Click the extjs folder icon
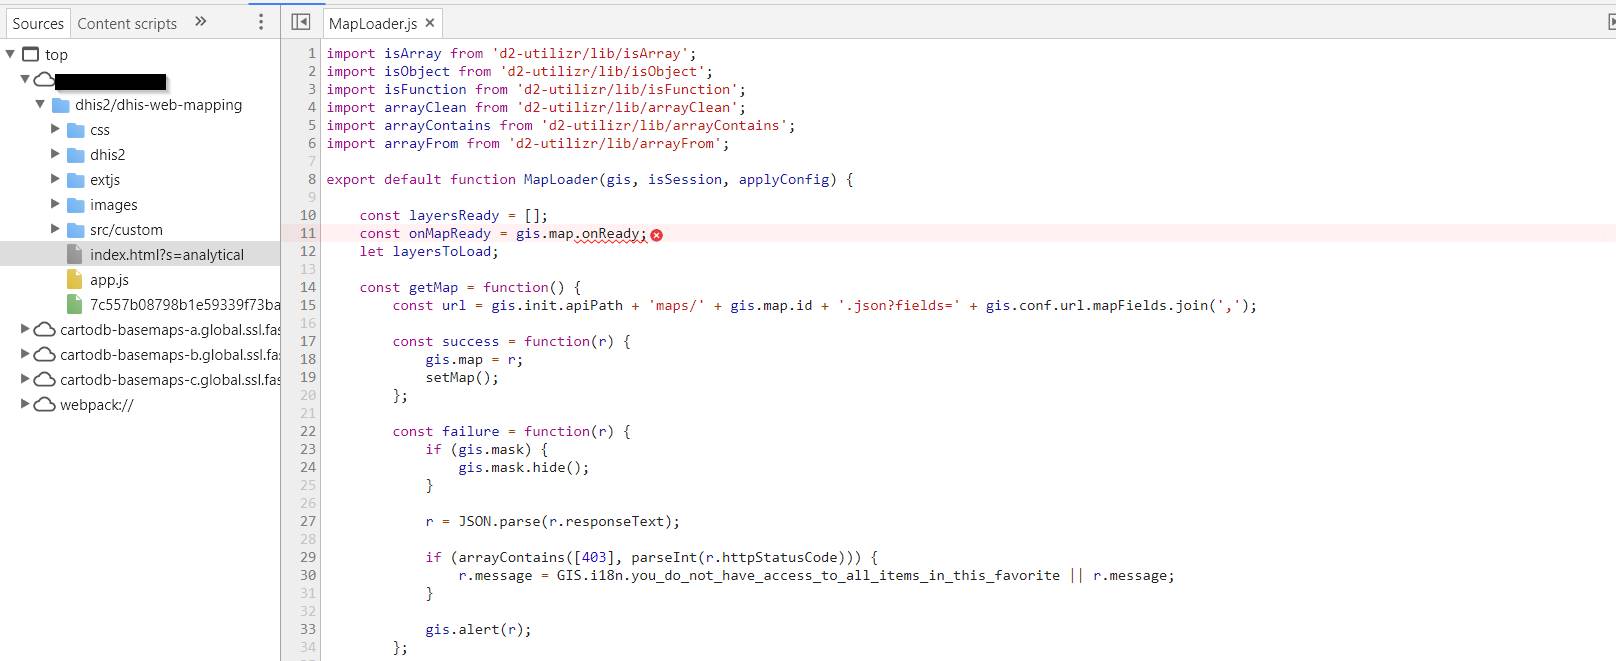1616x661 pixels. pos(75,180)
